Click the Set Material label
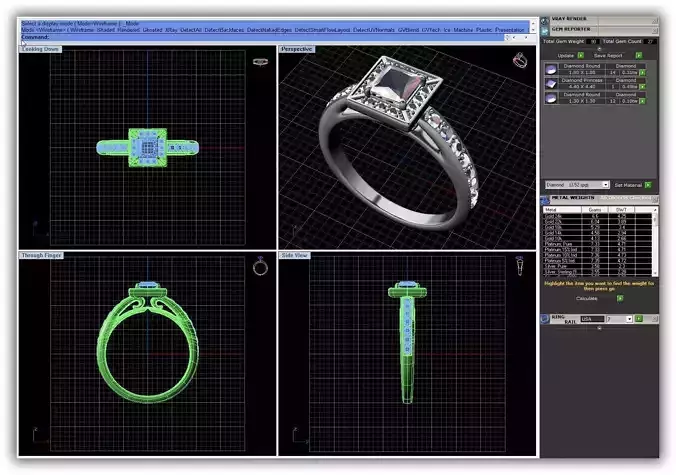 point(628,185)
